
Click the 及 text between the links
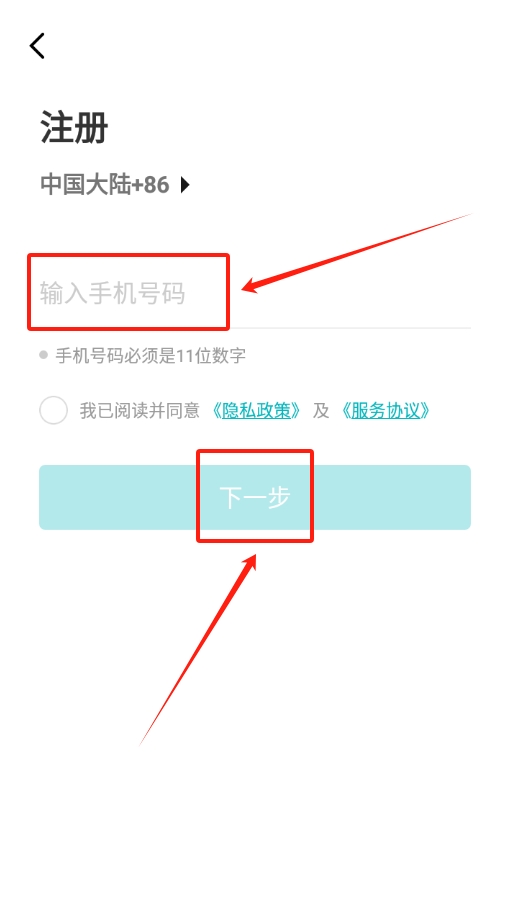[321, 410]
